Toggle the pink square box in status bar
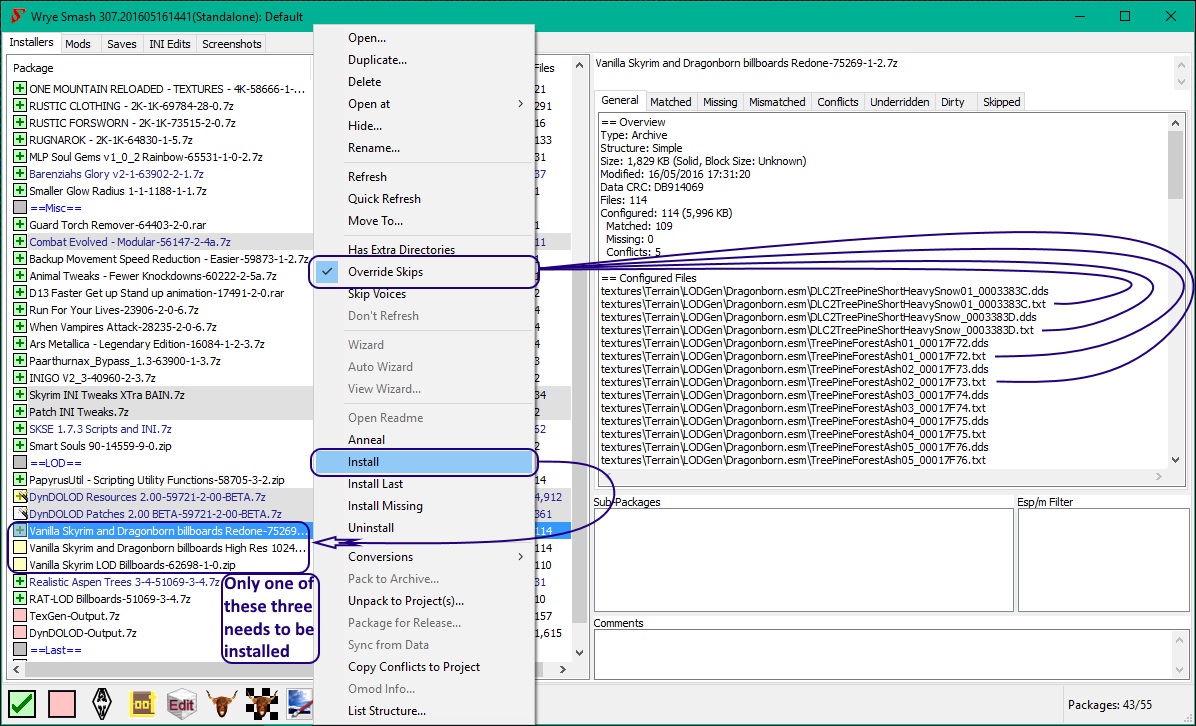1196x726 pixels. [61, 703]
